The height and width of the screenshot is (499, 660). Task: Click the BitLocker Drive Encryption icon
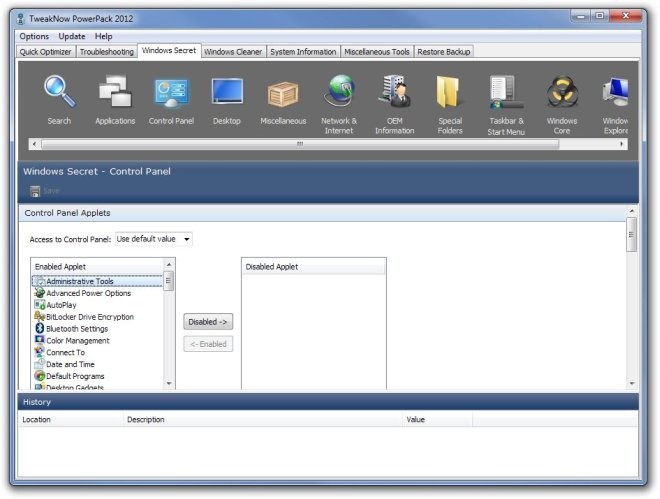click(40, 316)
